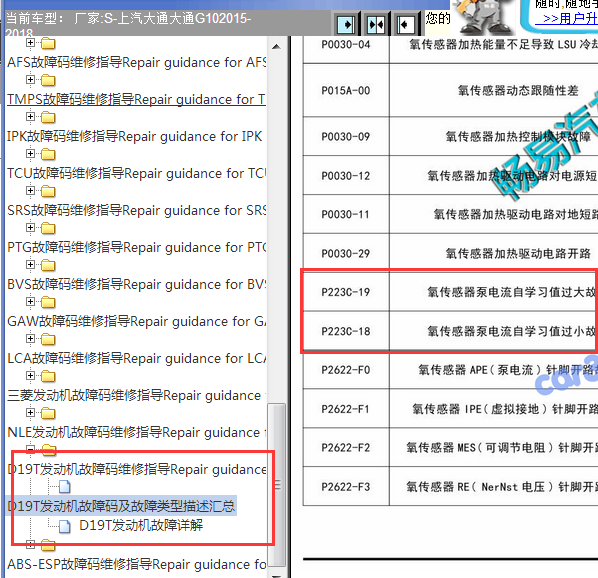Viewport: 598px width, 578px height.
Task: Click fault code cell P223C-19
Action: (x=346, y=292)
